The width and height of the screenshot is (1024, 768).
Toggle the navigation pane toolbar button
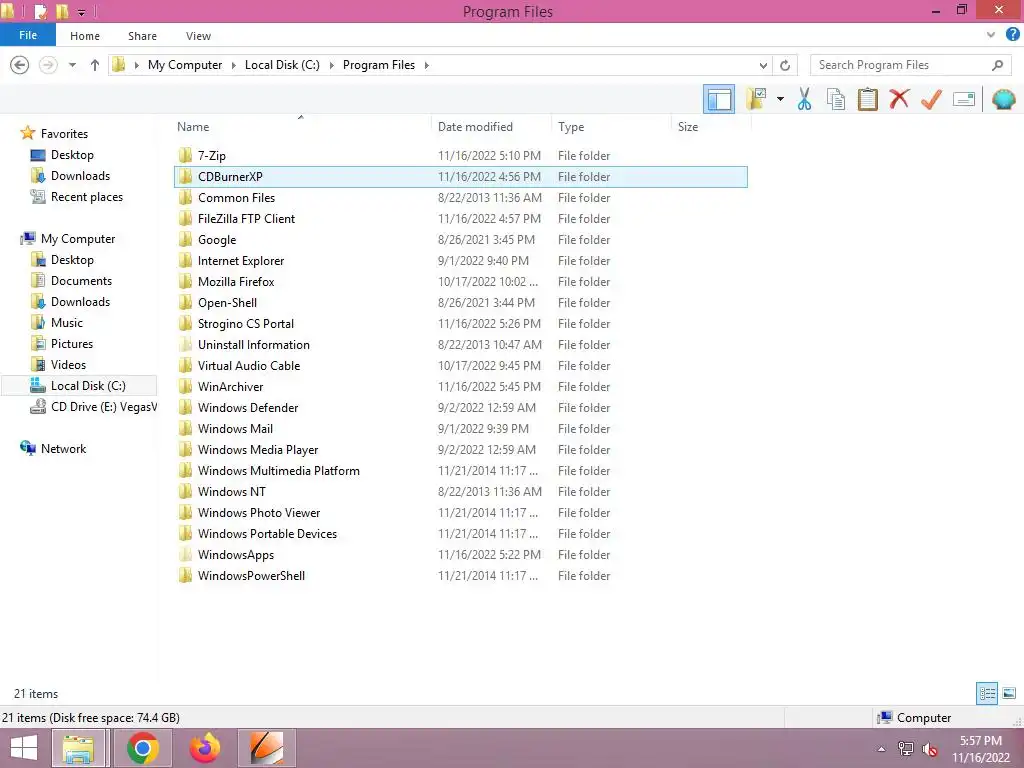pos(719,99)
